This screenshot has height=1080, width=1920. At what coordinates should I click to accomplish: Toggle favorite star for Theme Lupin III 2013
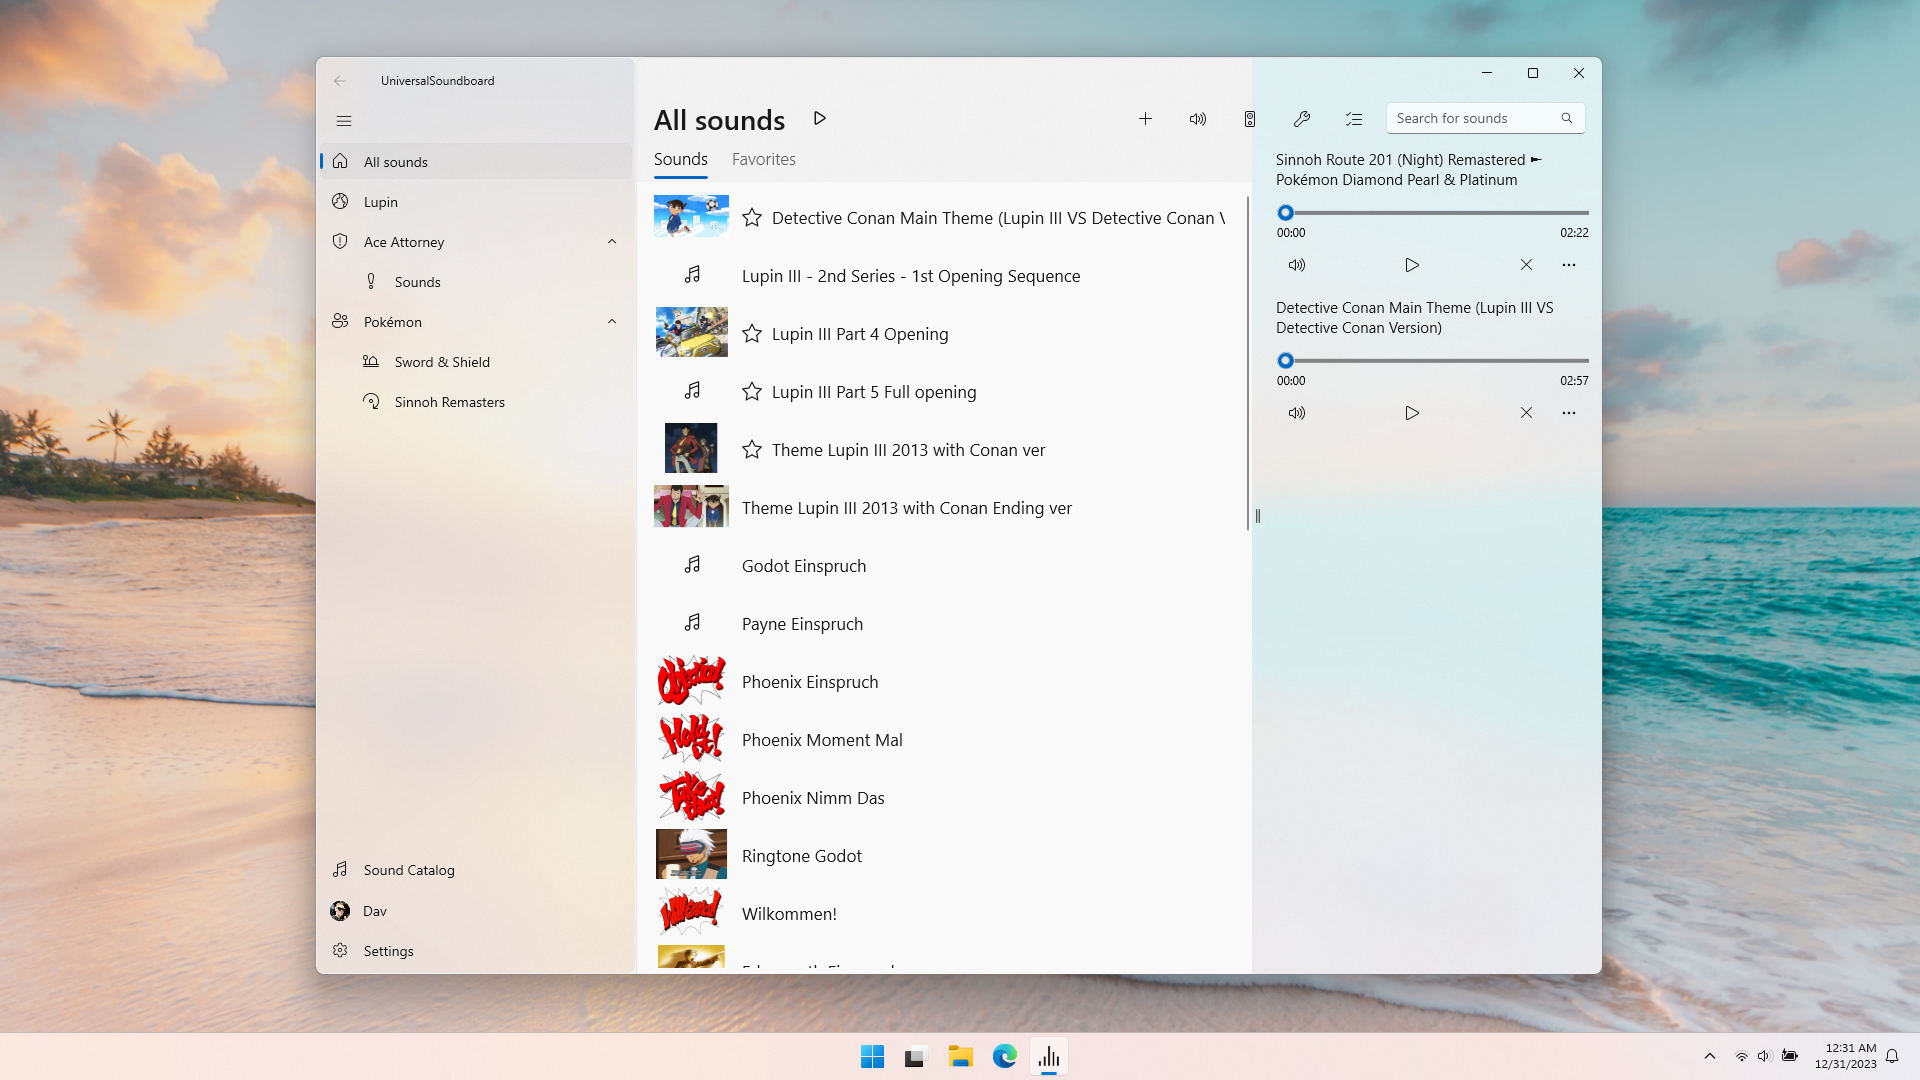click(x=752, y=450)
